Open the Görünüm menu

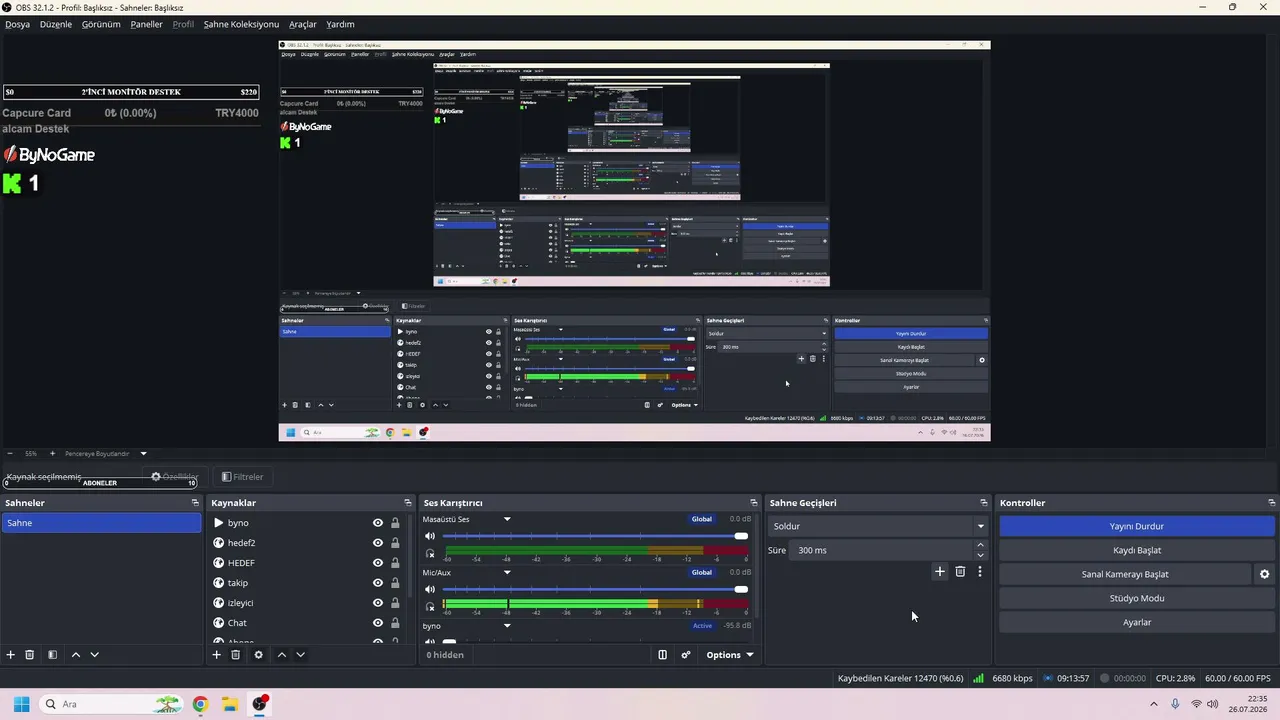pyautogui.click(x=101, y=24)
